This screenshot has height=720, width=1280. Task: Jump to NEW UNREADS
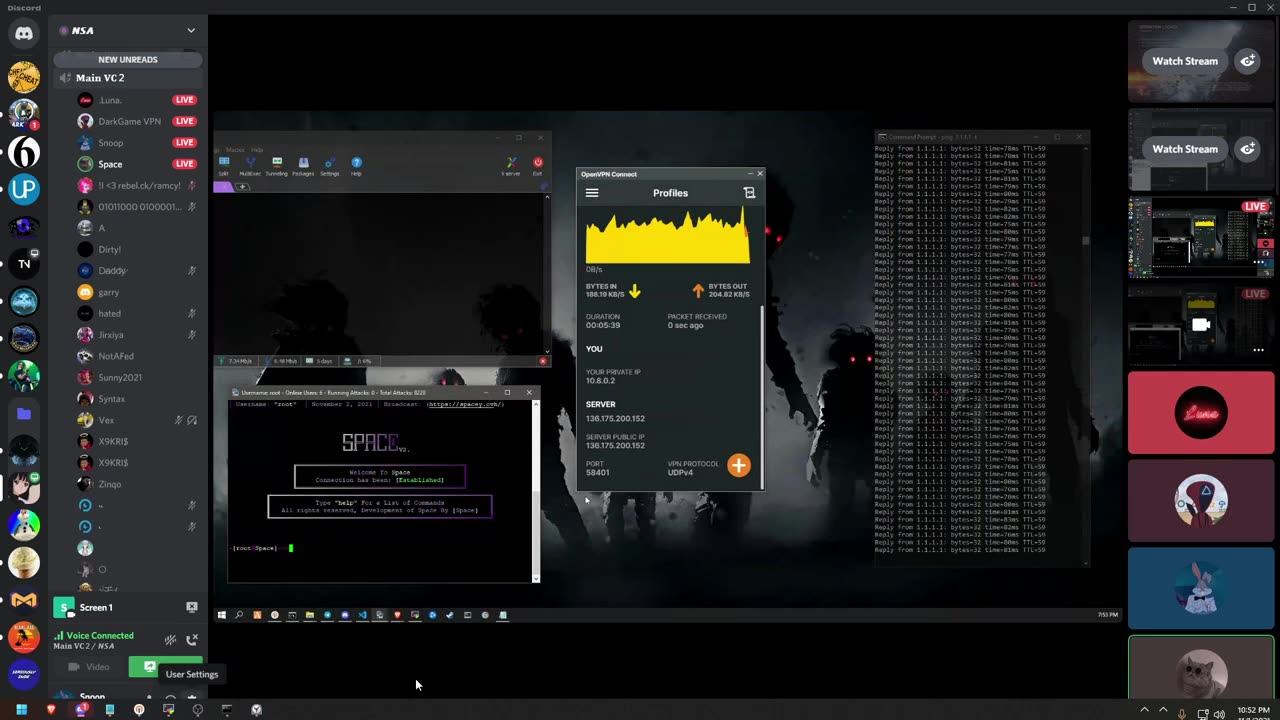pyautogui.click(x=128, y=59)
